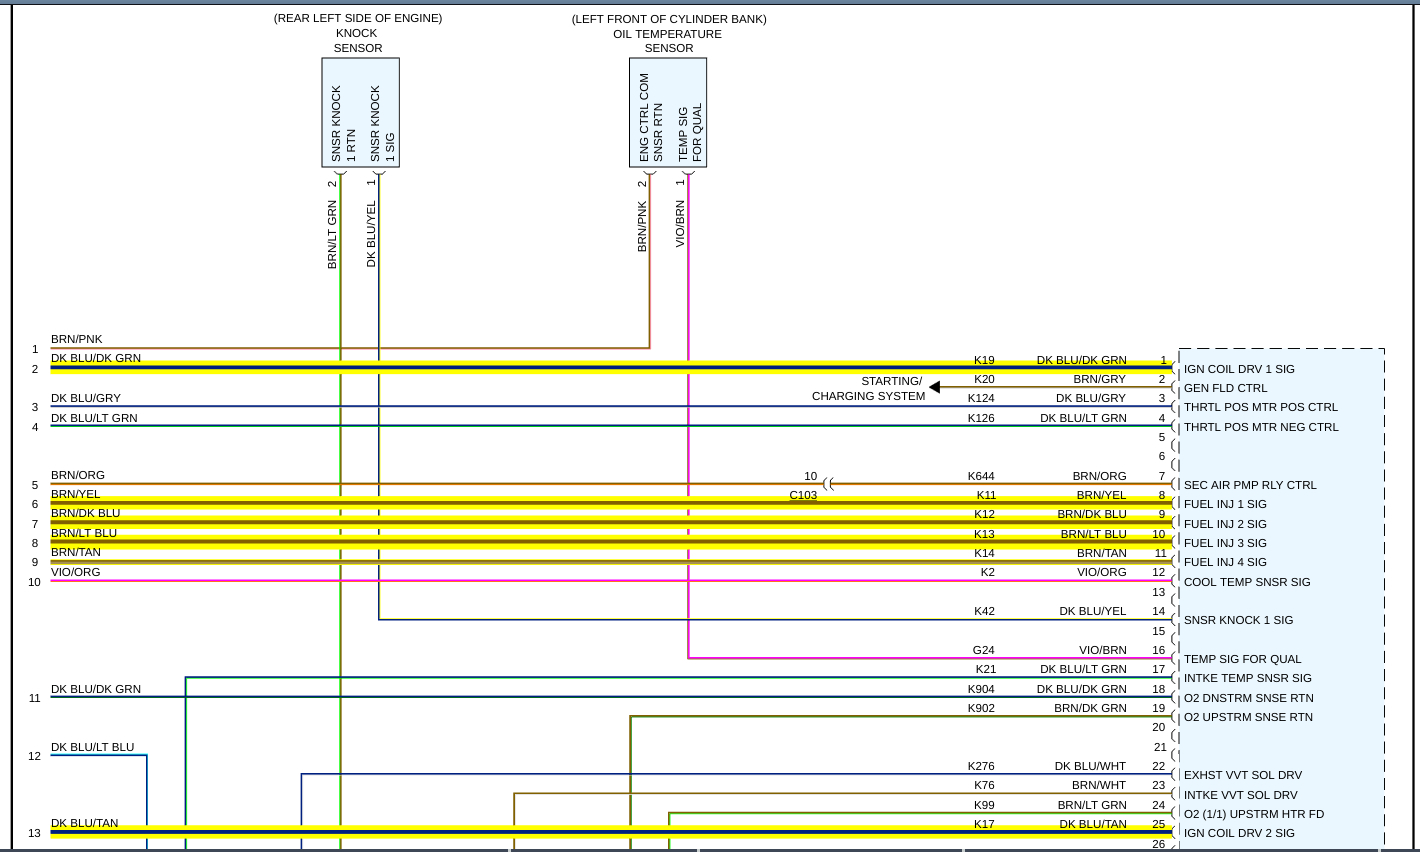Screen dimensions: 1420x852
Task: Select the "FUEL INJ 4 SIG" label
Action: [1225, 562]
